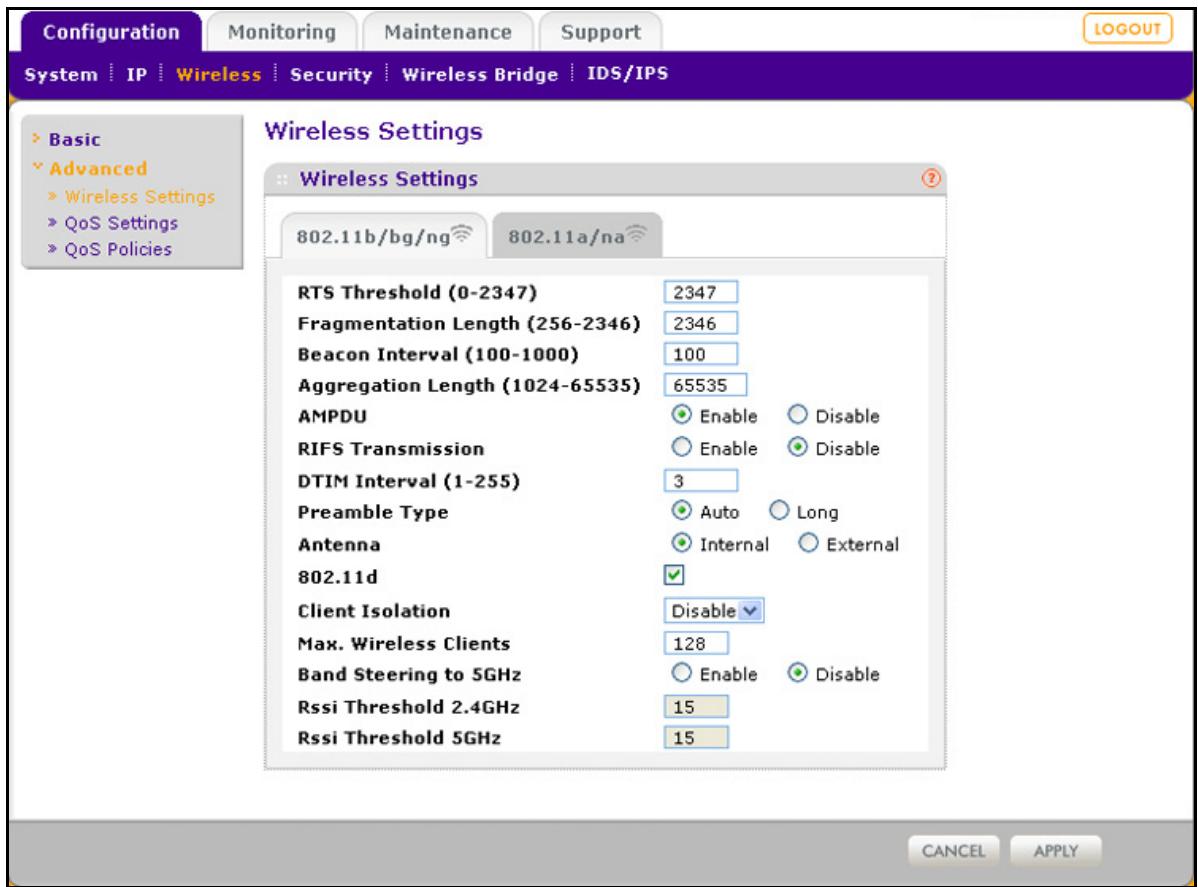This screenshot has width=1198, height=887.
Task: Enable Band Steering to 5GHz
Action: click(681, 673)
